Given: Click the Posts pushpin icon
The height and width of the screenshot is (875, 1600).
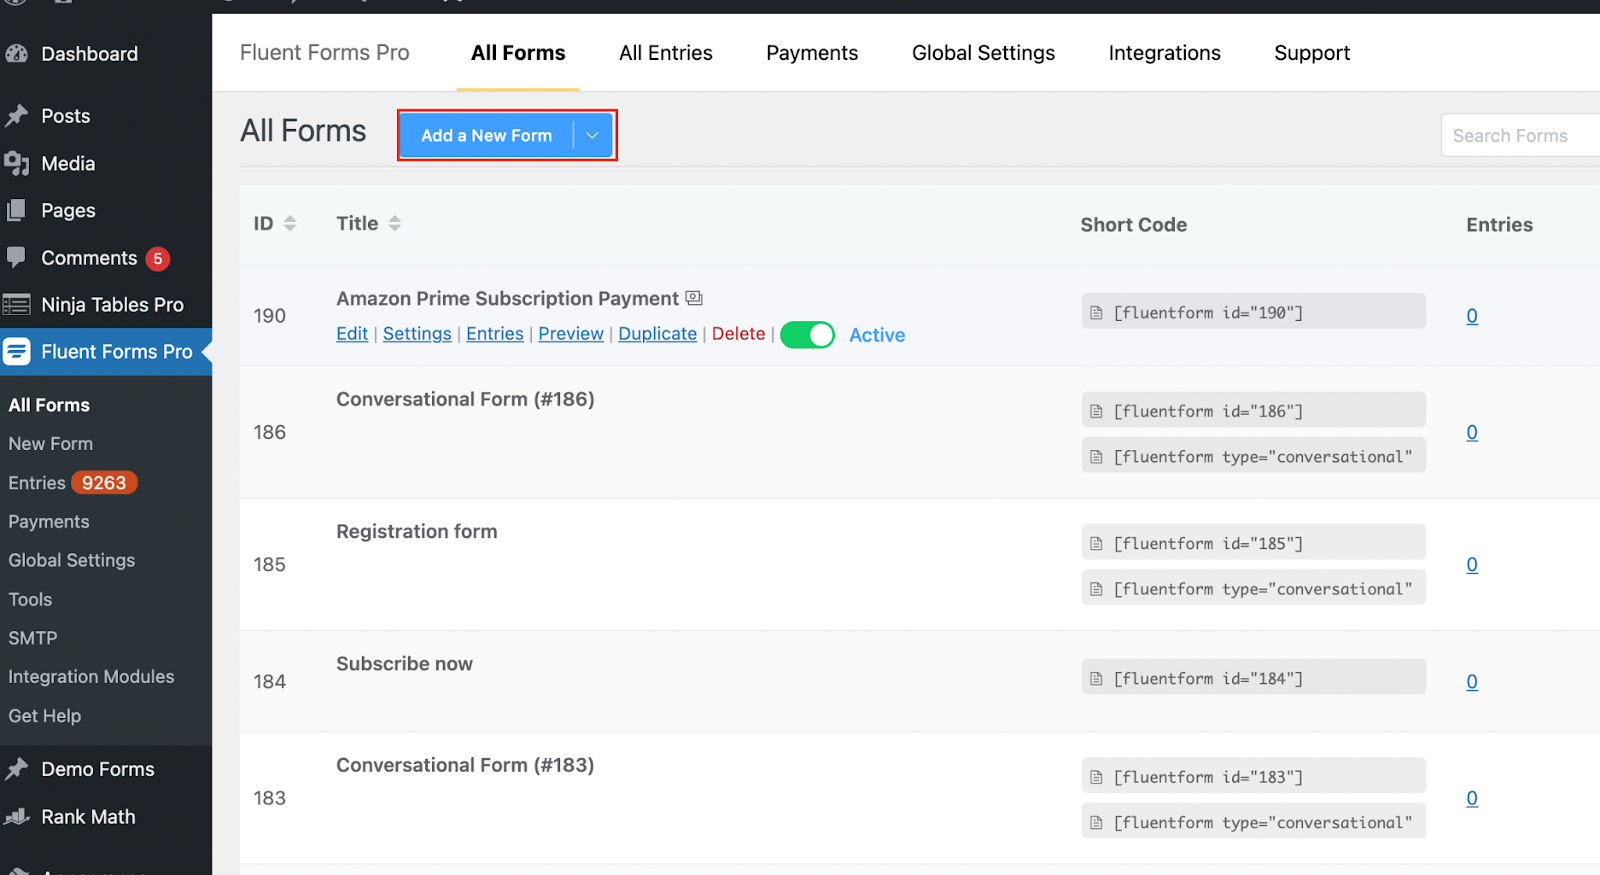Looking at the screenshot, I should pyautogui.click(x=17, y=116).
